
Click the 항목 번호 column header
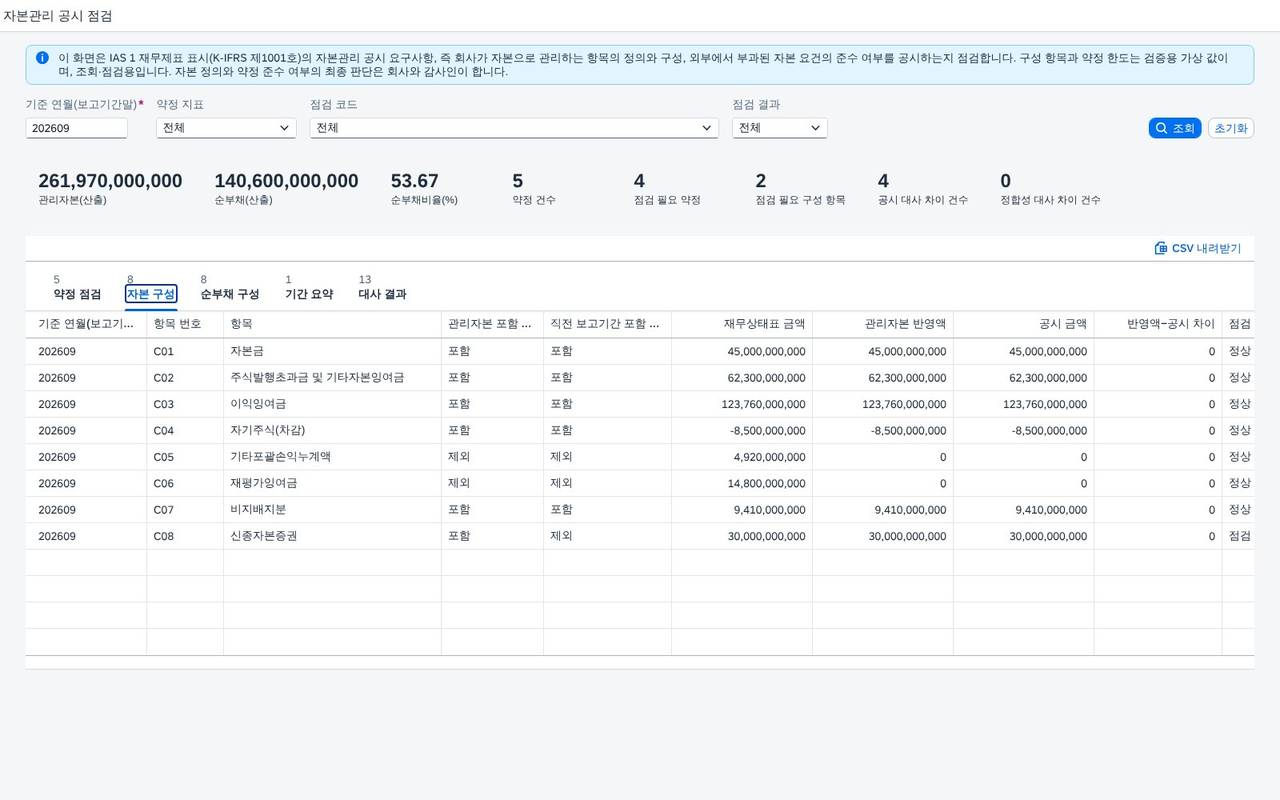185,324
